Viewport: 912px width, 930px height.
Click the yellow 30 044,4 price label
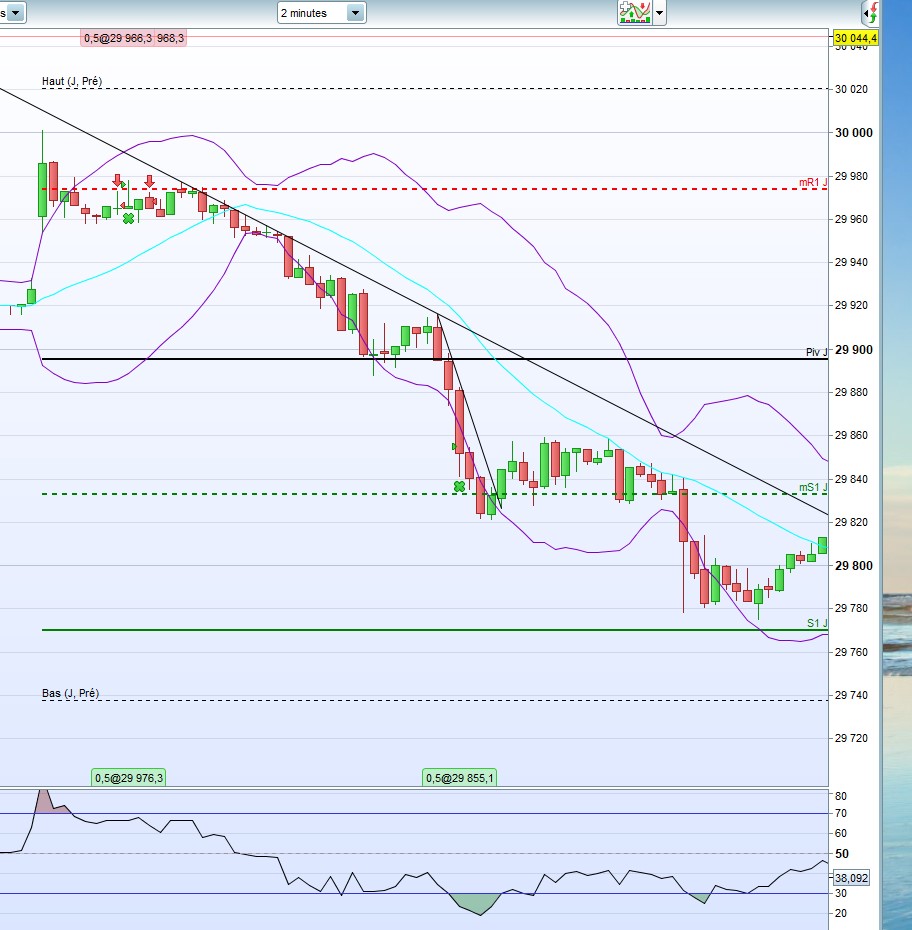[855, 39]
